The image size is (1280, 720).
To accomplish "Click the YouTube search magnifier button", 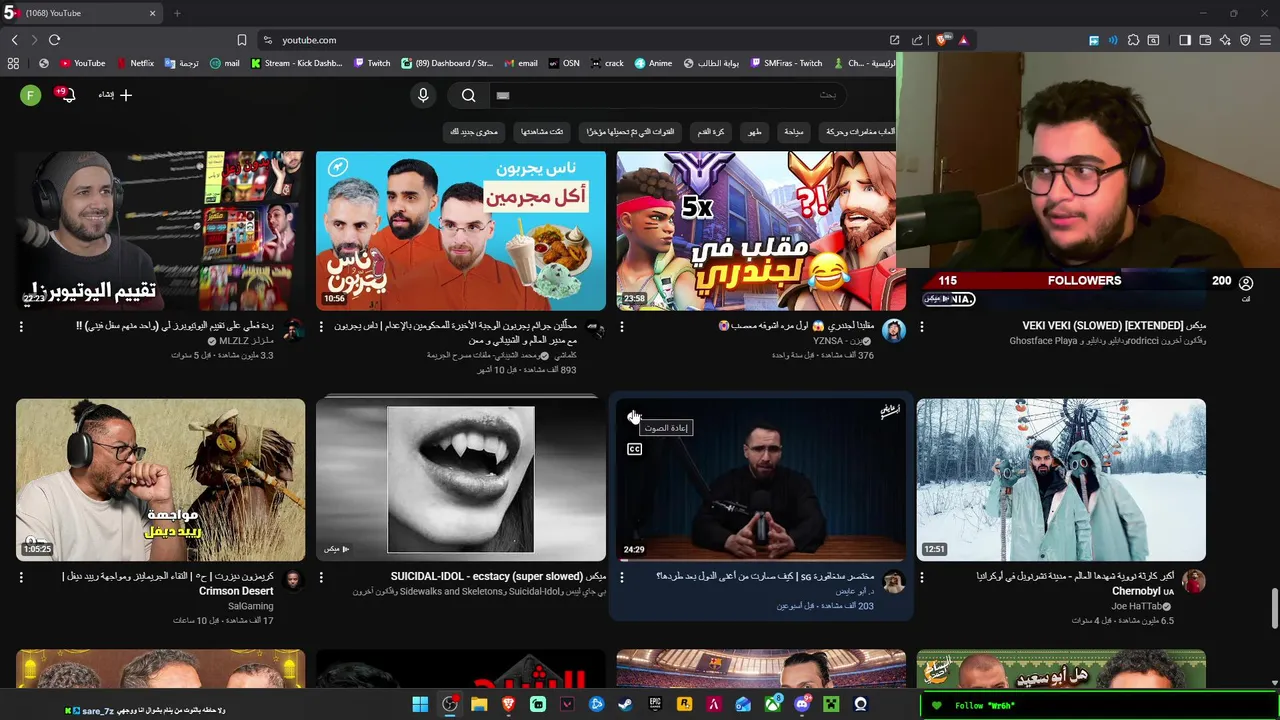I will point(468,95).
